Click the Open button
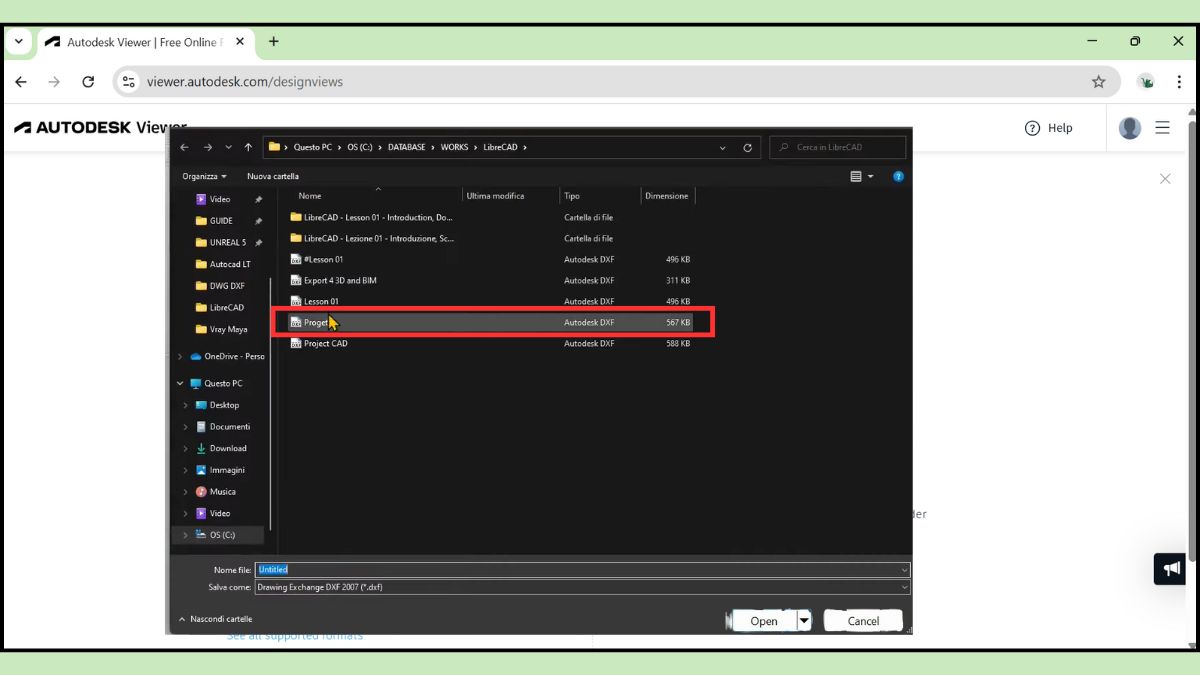This screenshot has height=675, width=1200. [x=764, y=621]
